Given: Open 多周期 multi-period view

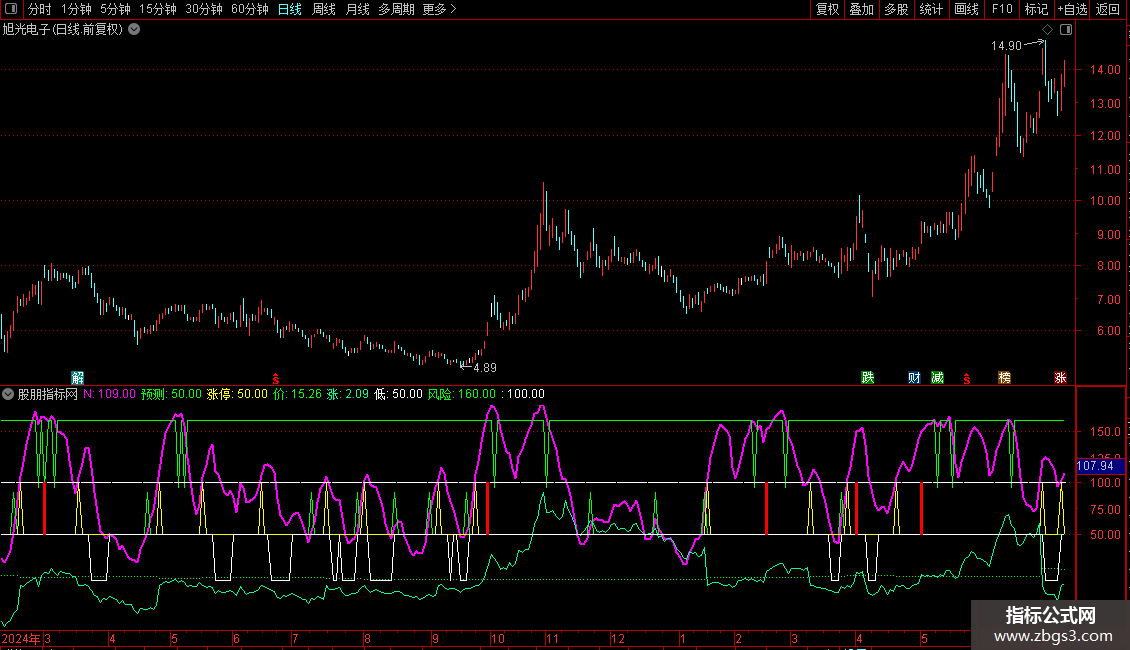Looking at the screenshot, I should tap(396, 9).
